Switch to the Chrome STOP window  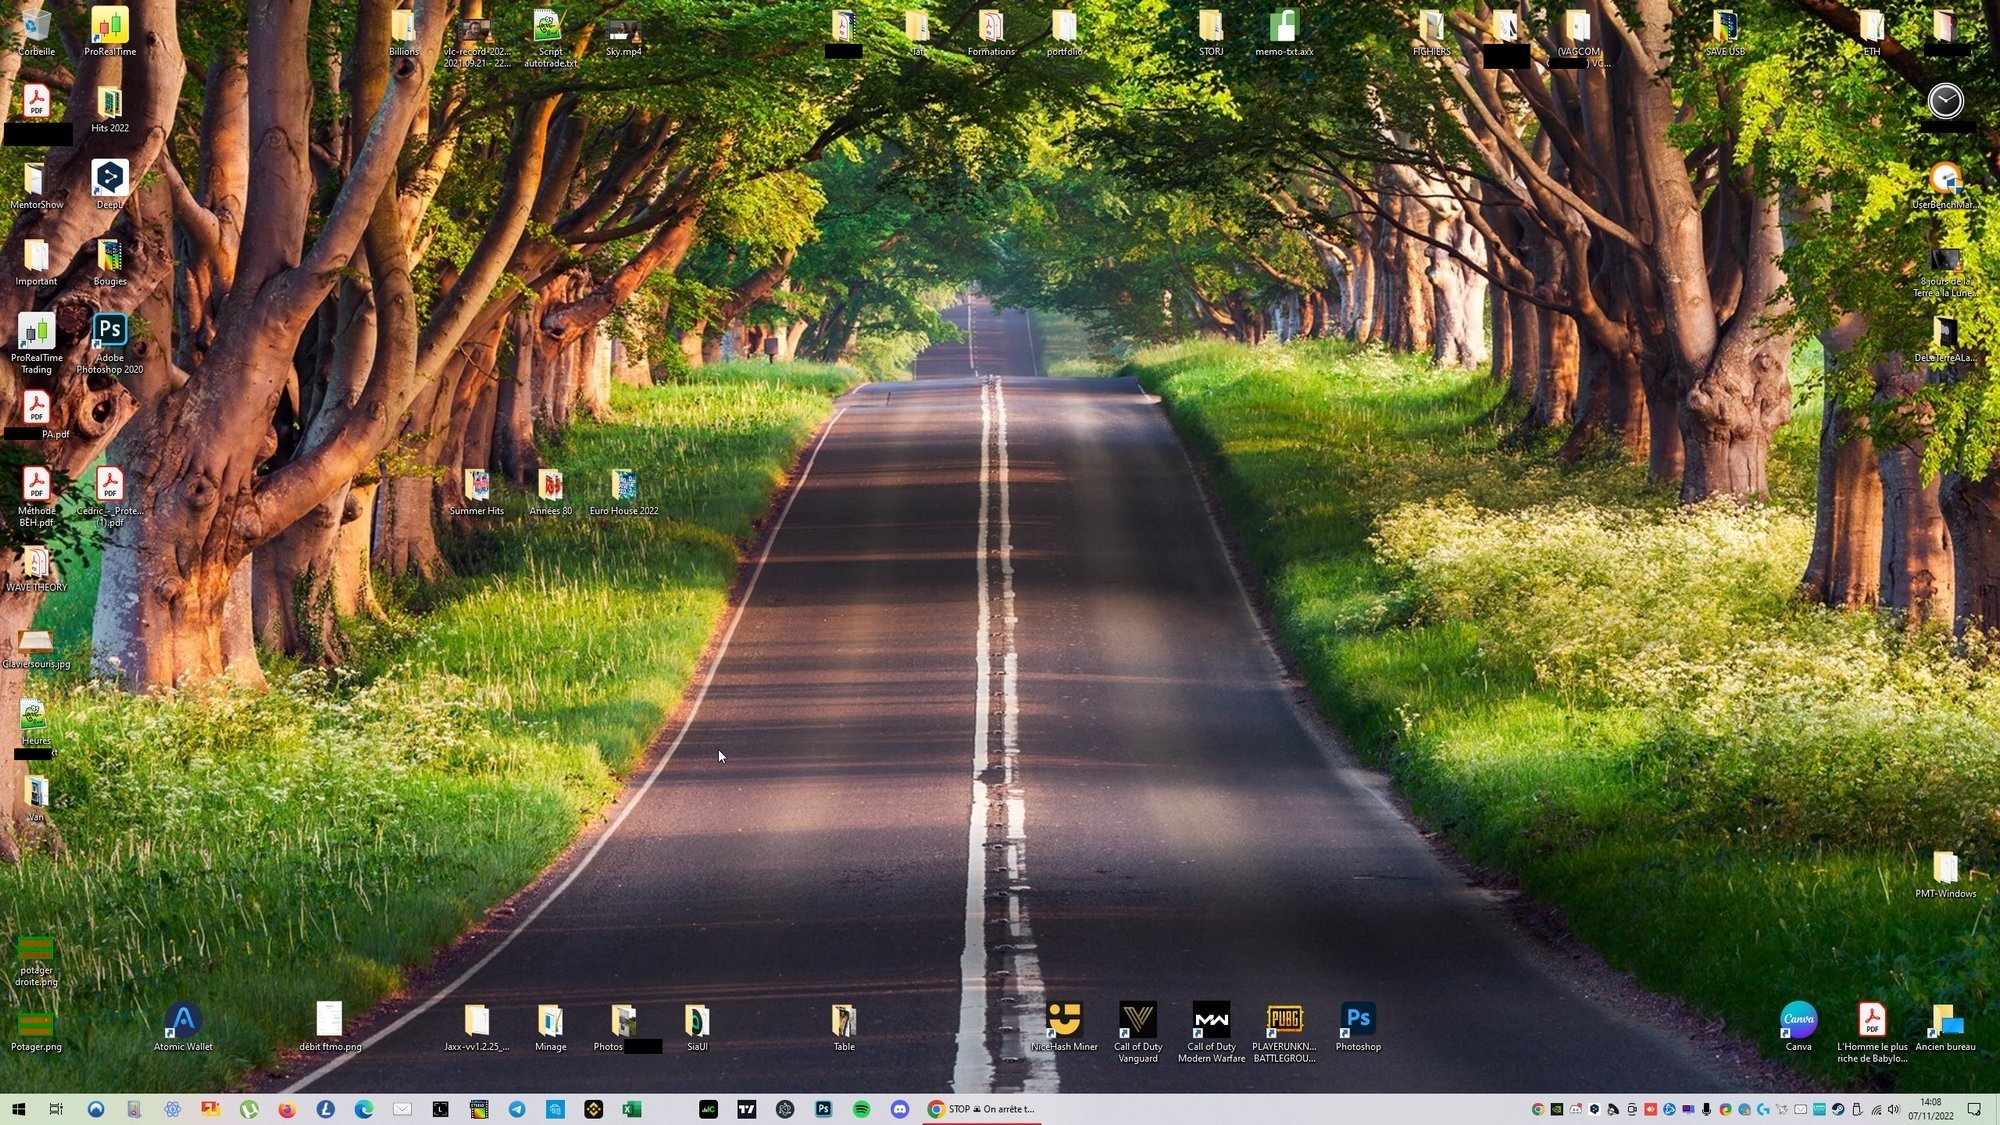[981, 1109]
